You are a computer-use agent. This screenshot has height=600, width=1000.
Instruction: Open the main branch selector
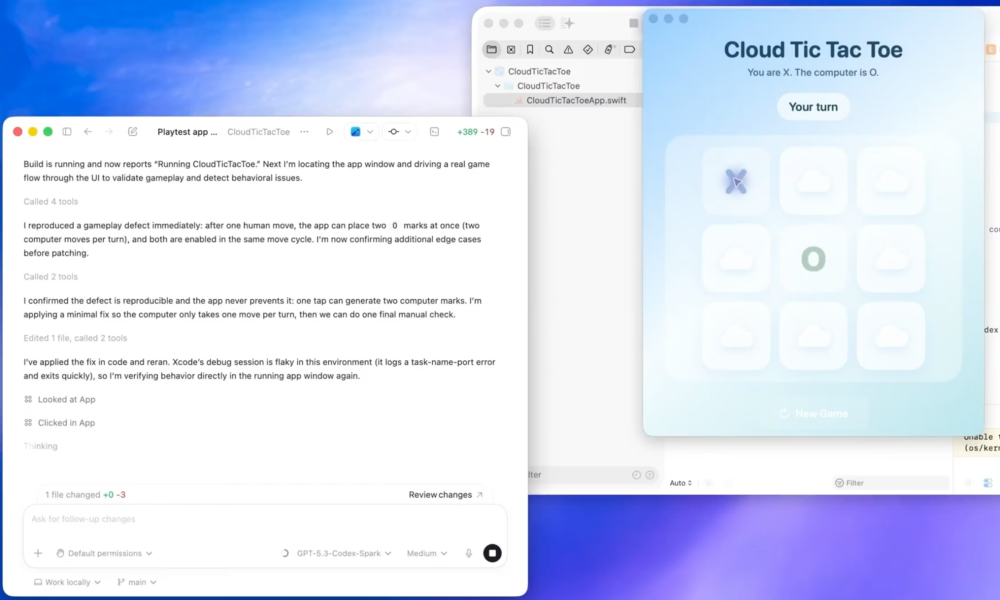pos(132,582)
